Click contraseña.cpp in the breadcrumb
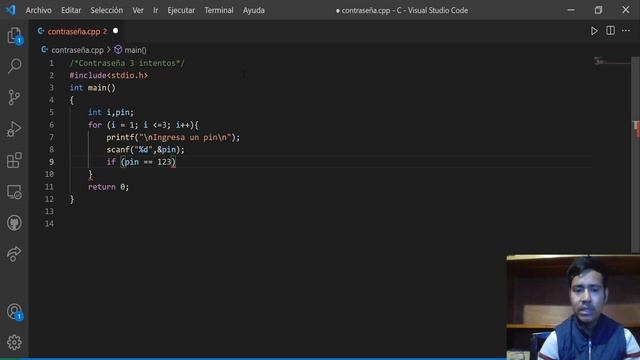Image resolution: width=640 pixels, height=360 pixels. point(77,50)
